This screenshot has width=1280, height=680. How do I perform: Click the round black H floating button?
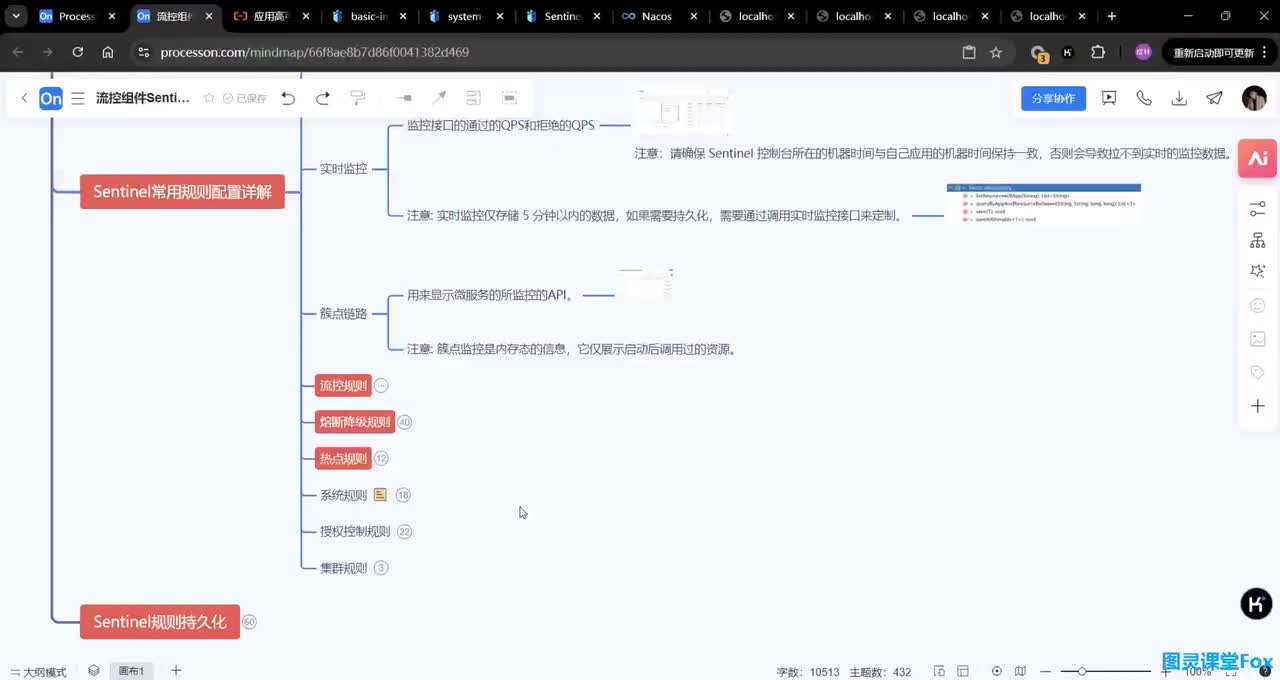(x=1256, y=604)
